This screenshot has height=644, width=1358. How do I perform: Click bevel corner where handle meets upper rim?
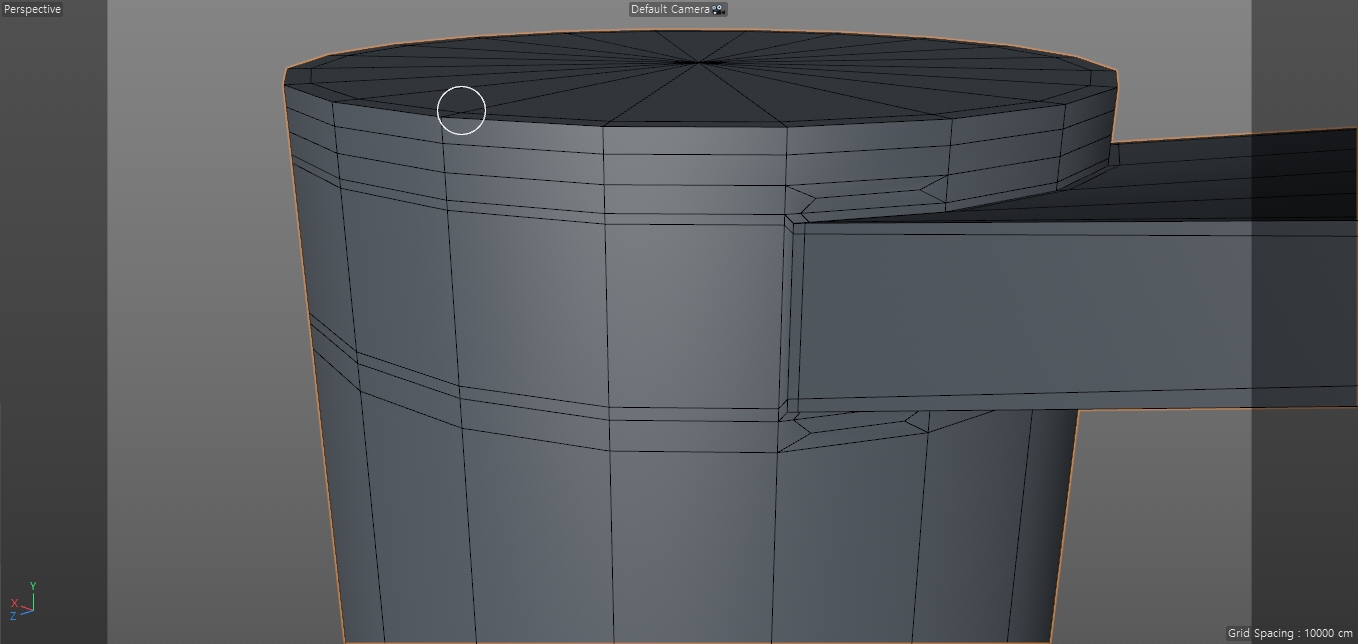click(796, 212)
